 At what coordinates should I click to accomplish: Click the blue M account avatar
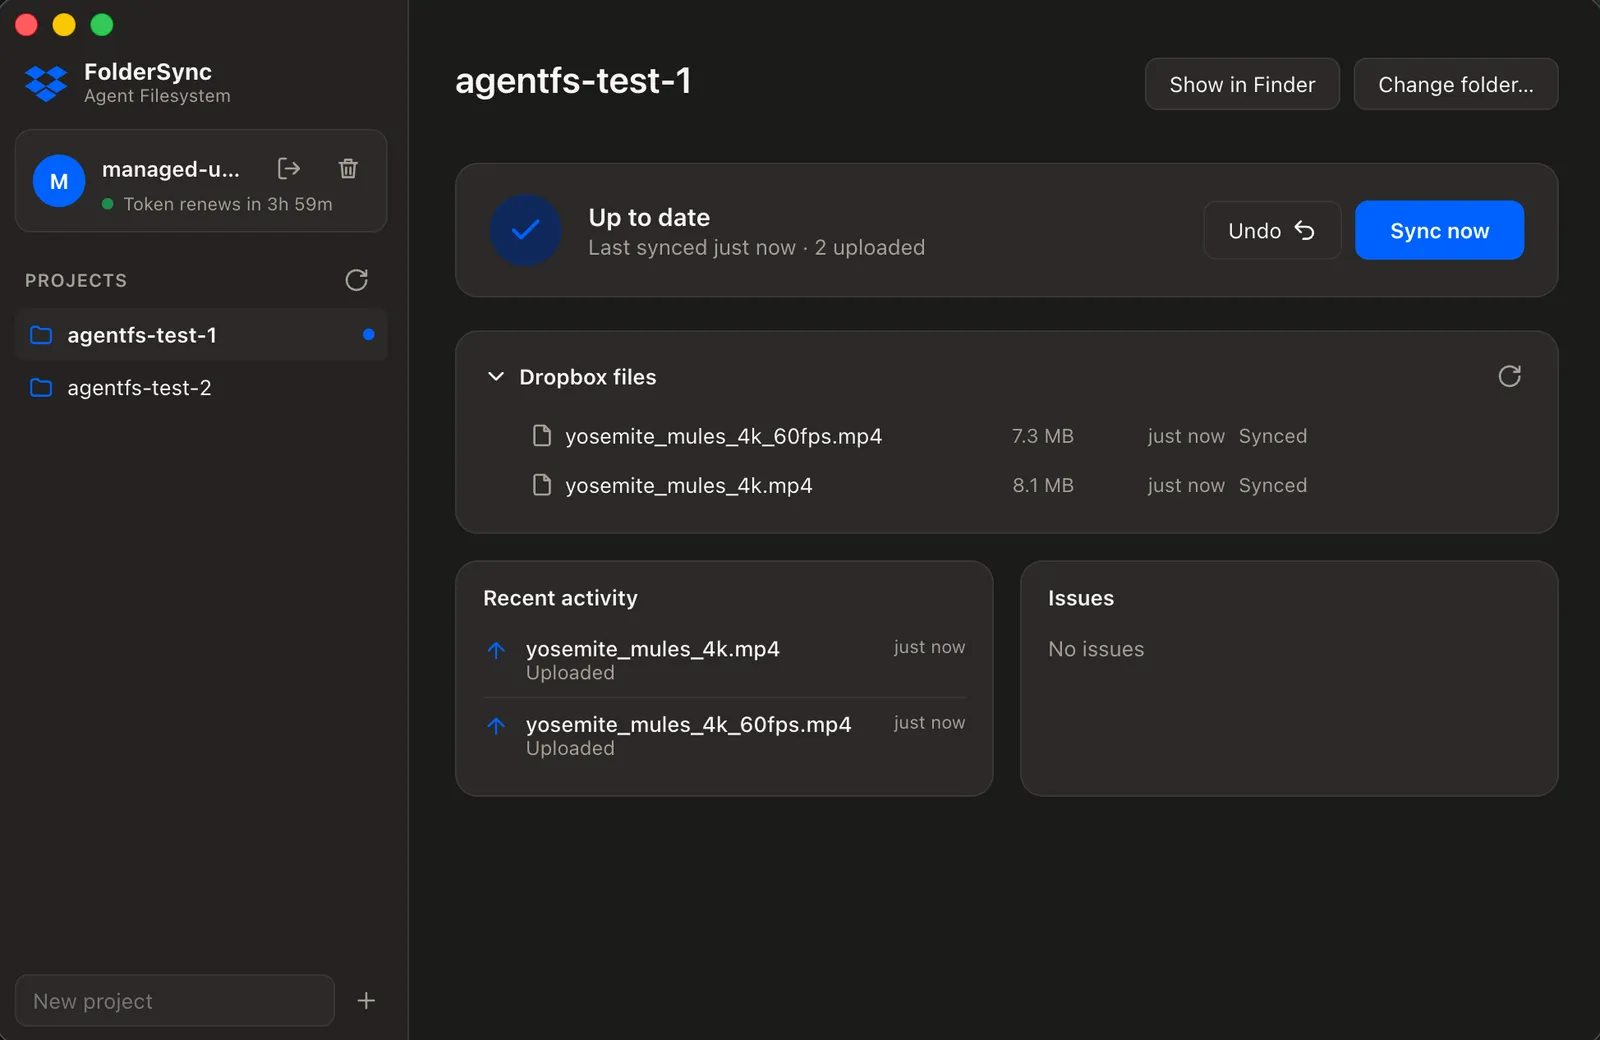(59, 181)
